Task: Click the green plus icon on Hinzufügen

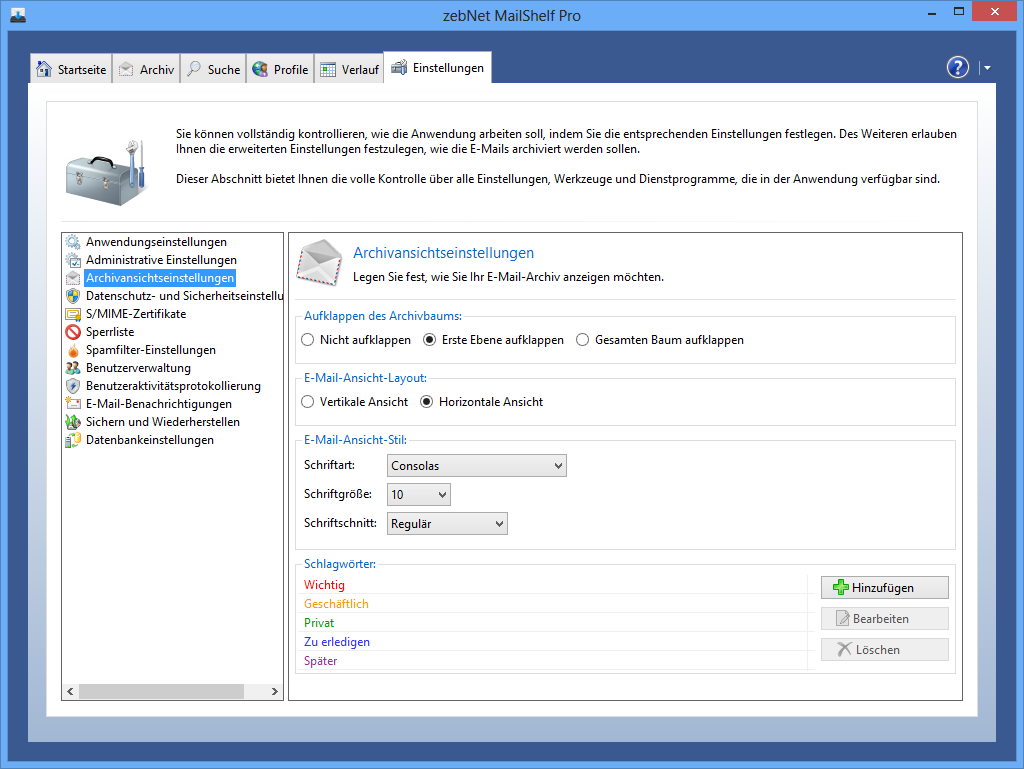Action: tap(840, 588)
